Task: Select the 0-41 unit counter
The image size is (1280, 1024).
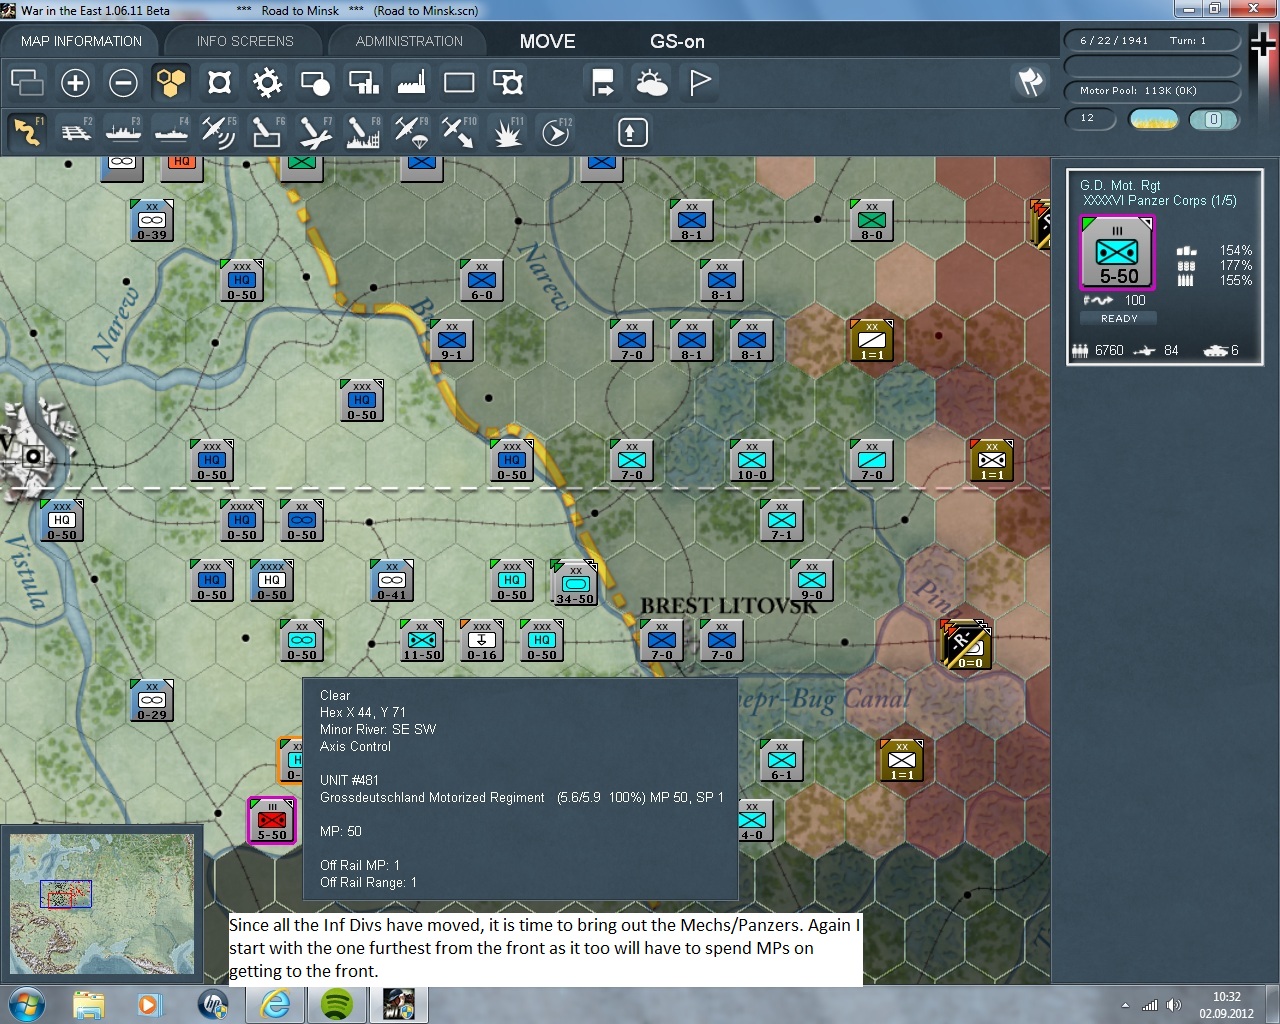Action: (392, 581)
